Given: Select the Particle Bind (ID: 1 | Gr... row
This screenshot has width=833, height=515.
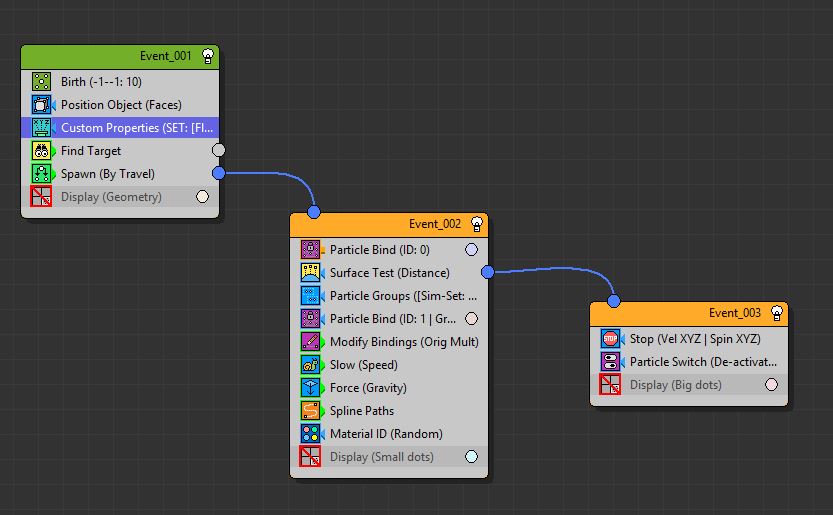Looking at the screenshot, I should (389, 319).
